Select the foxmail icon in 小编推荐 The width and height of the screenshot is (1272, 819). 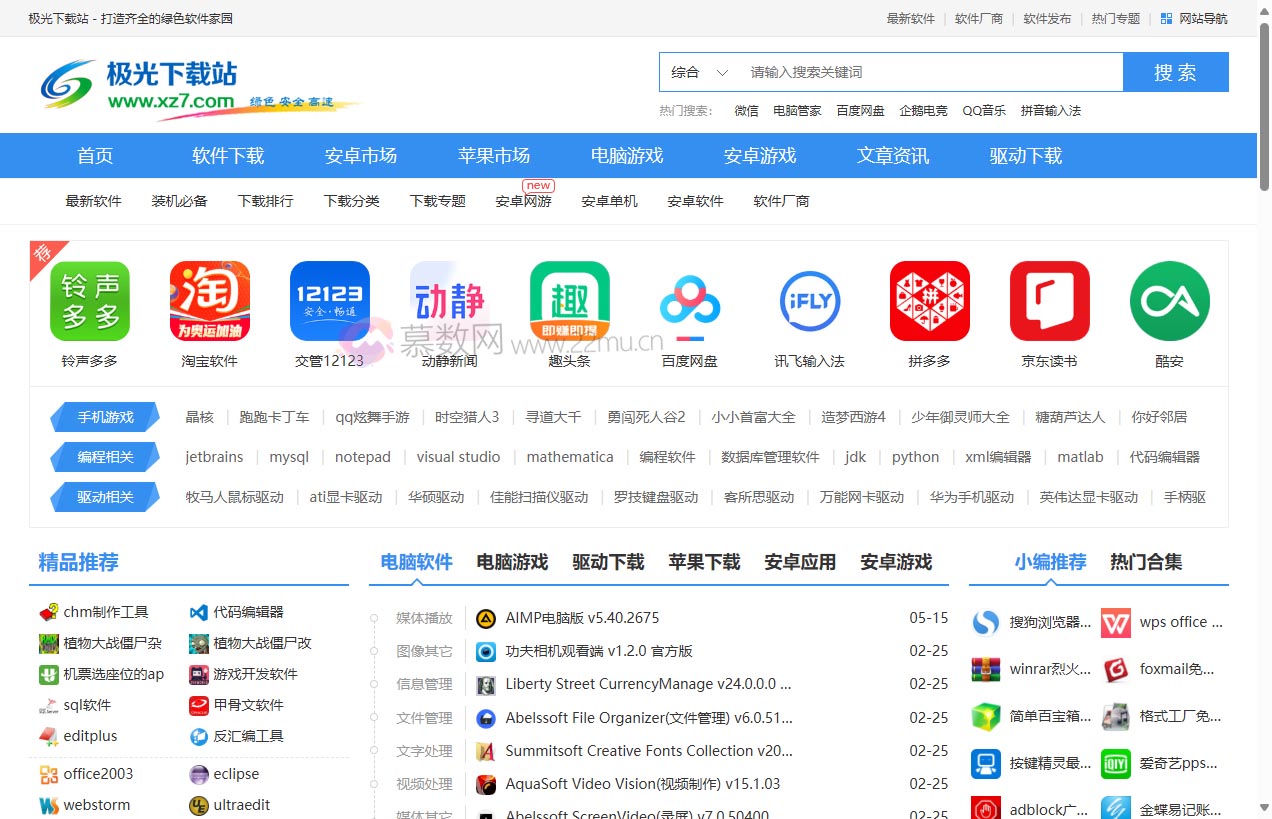(1116, 669)
